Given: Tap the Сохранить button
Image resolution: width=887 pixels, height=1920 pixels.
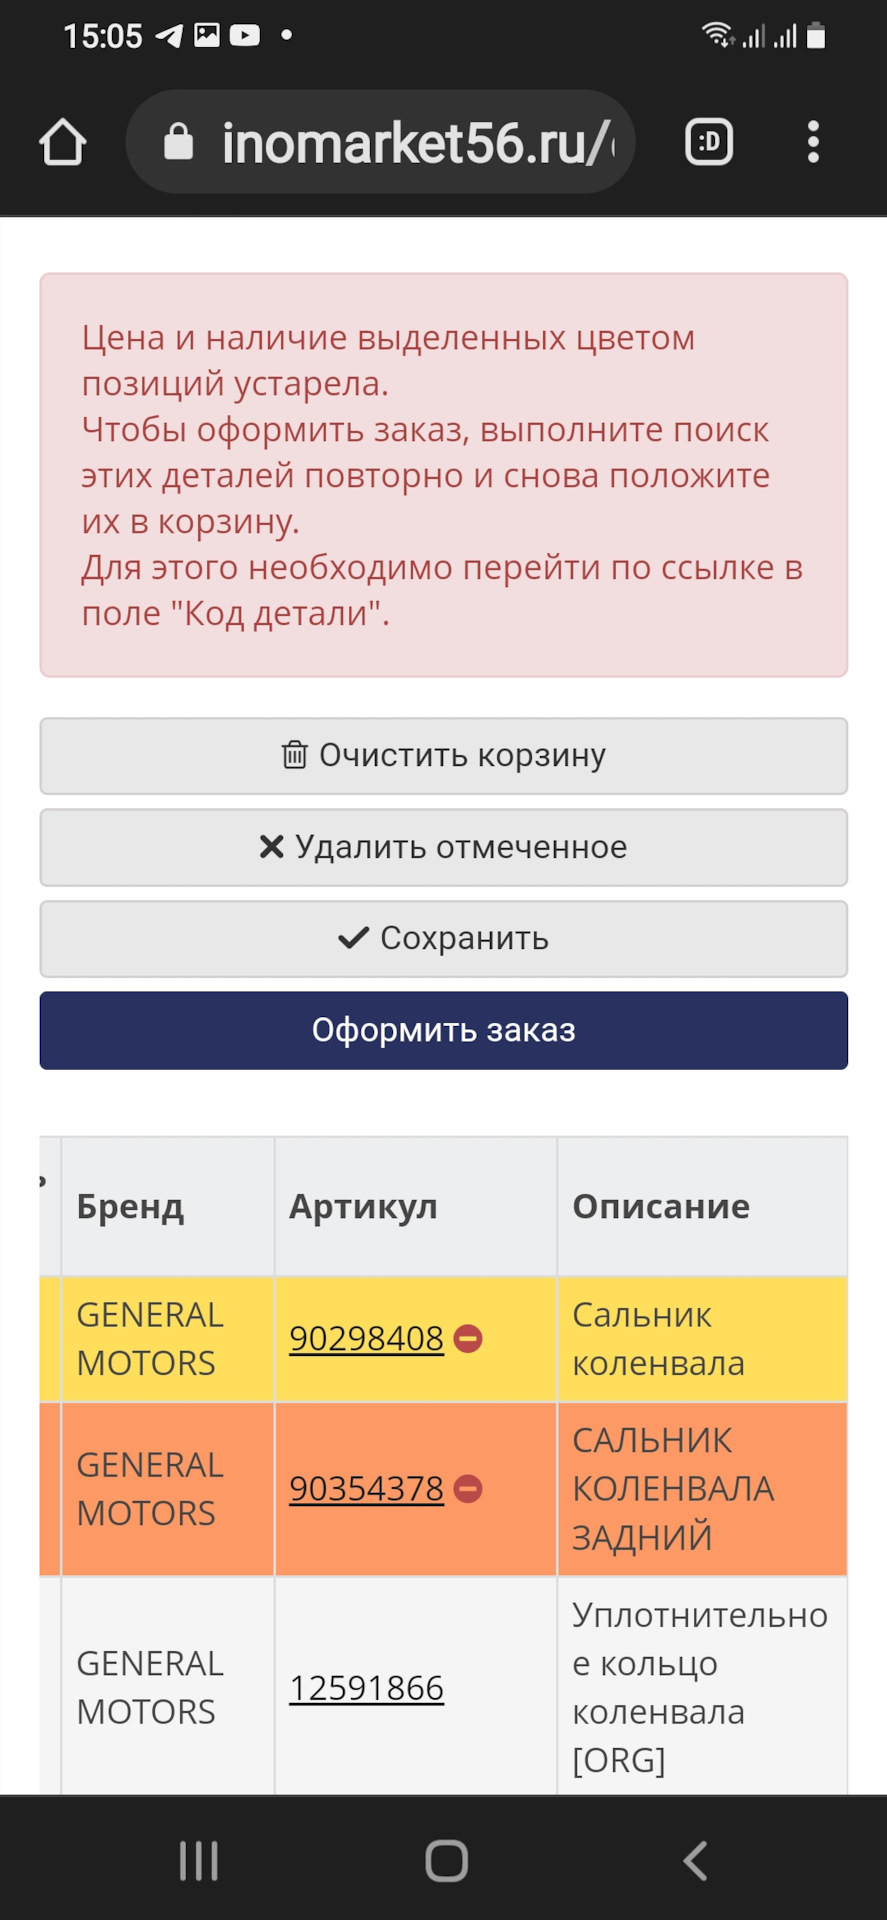Looking at the screenshot, I should [443, 939].
